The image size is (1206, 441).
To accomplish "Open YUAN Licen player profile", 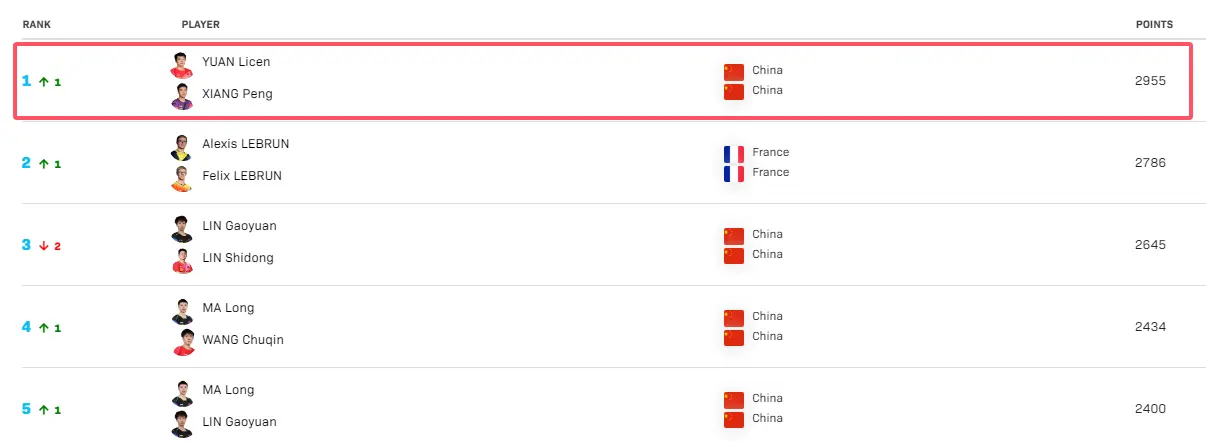I will [x=236, y=62].
